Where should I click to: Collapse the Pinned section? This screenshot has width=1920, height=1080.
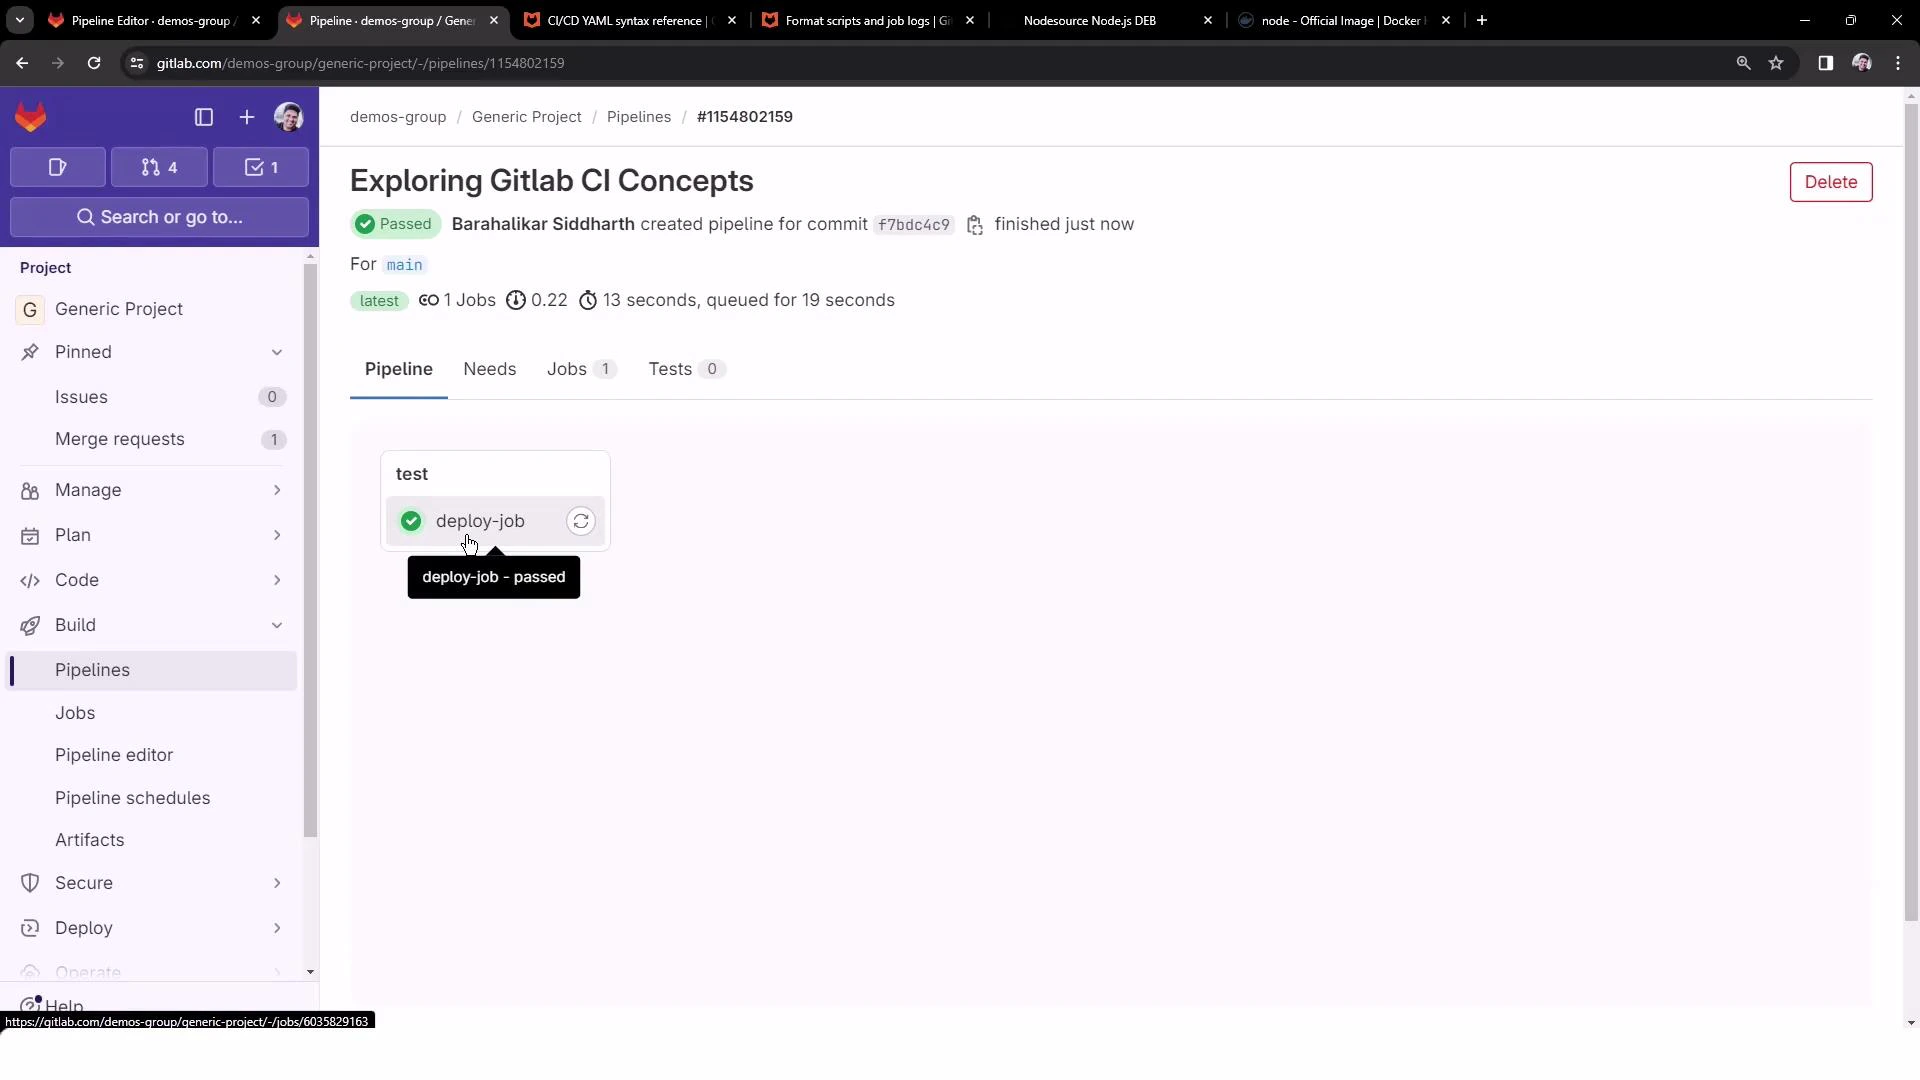(x=277, y=352)
